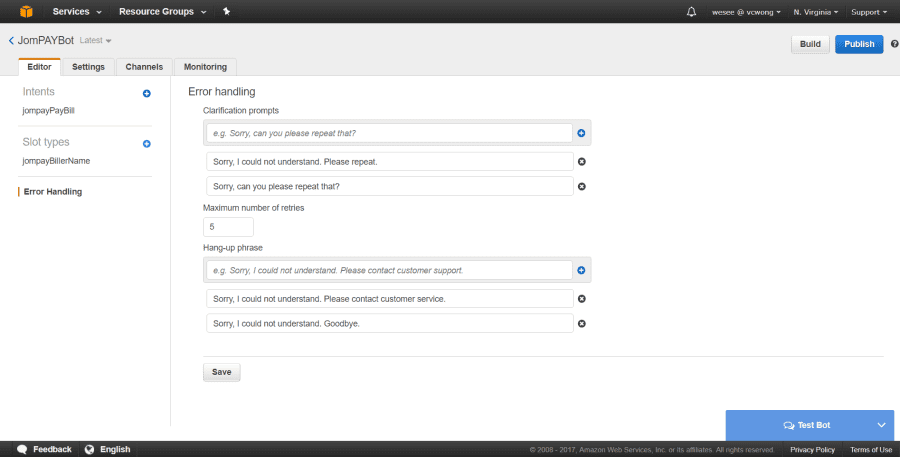Edit the 'Sorry, can you please repeat that?' prompt field
The height and width of the screenshot is (457, 900).
tap(390, 187)
